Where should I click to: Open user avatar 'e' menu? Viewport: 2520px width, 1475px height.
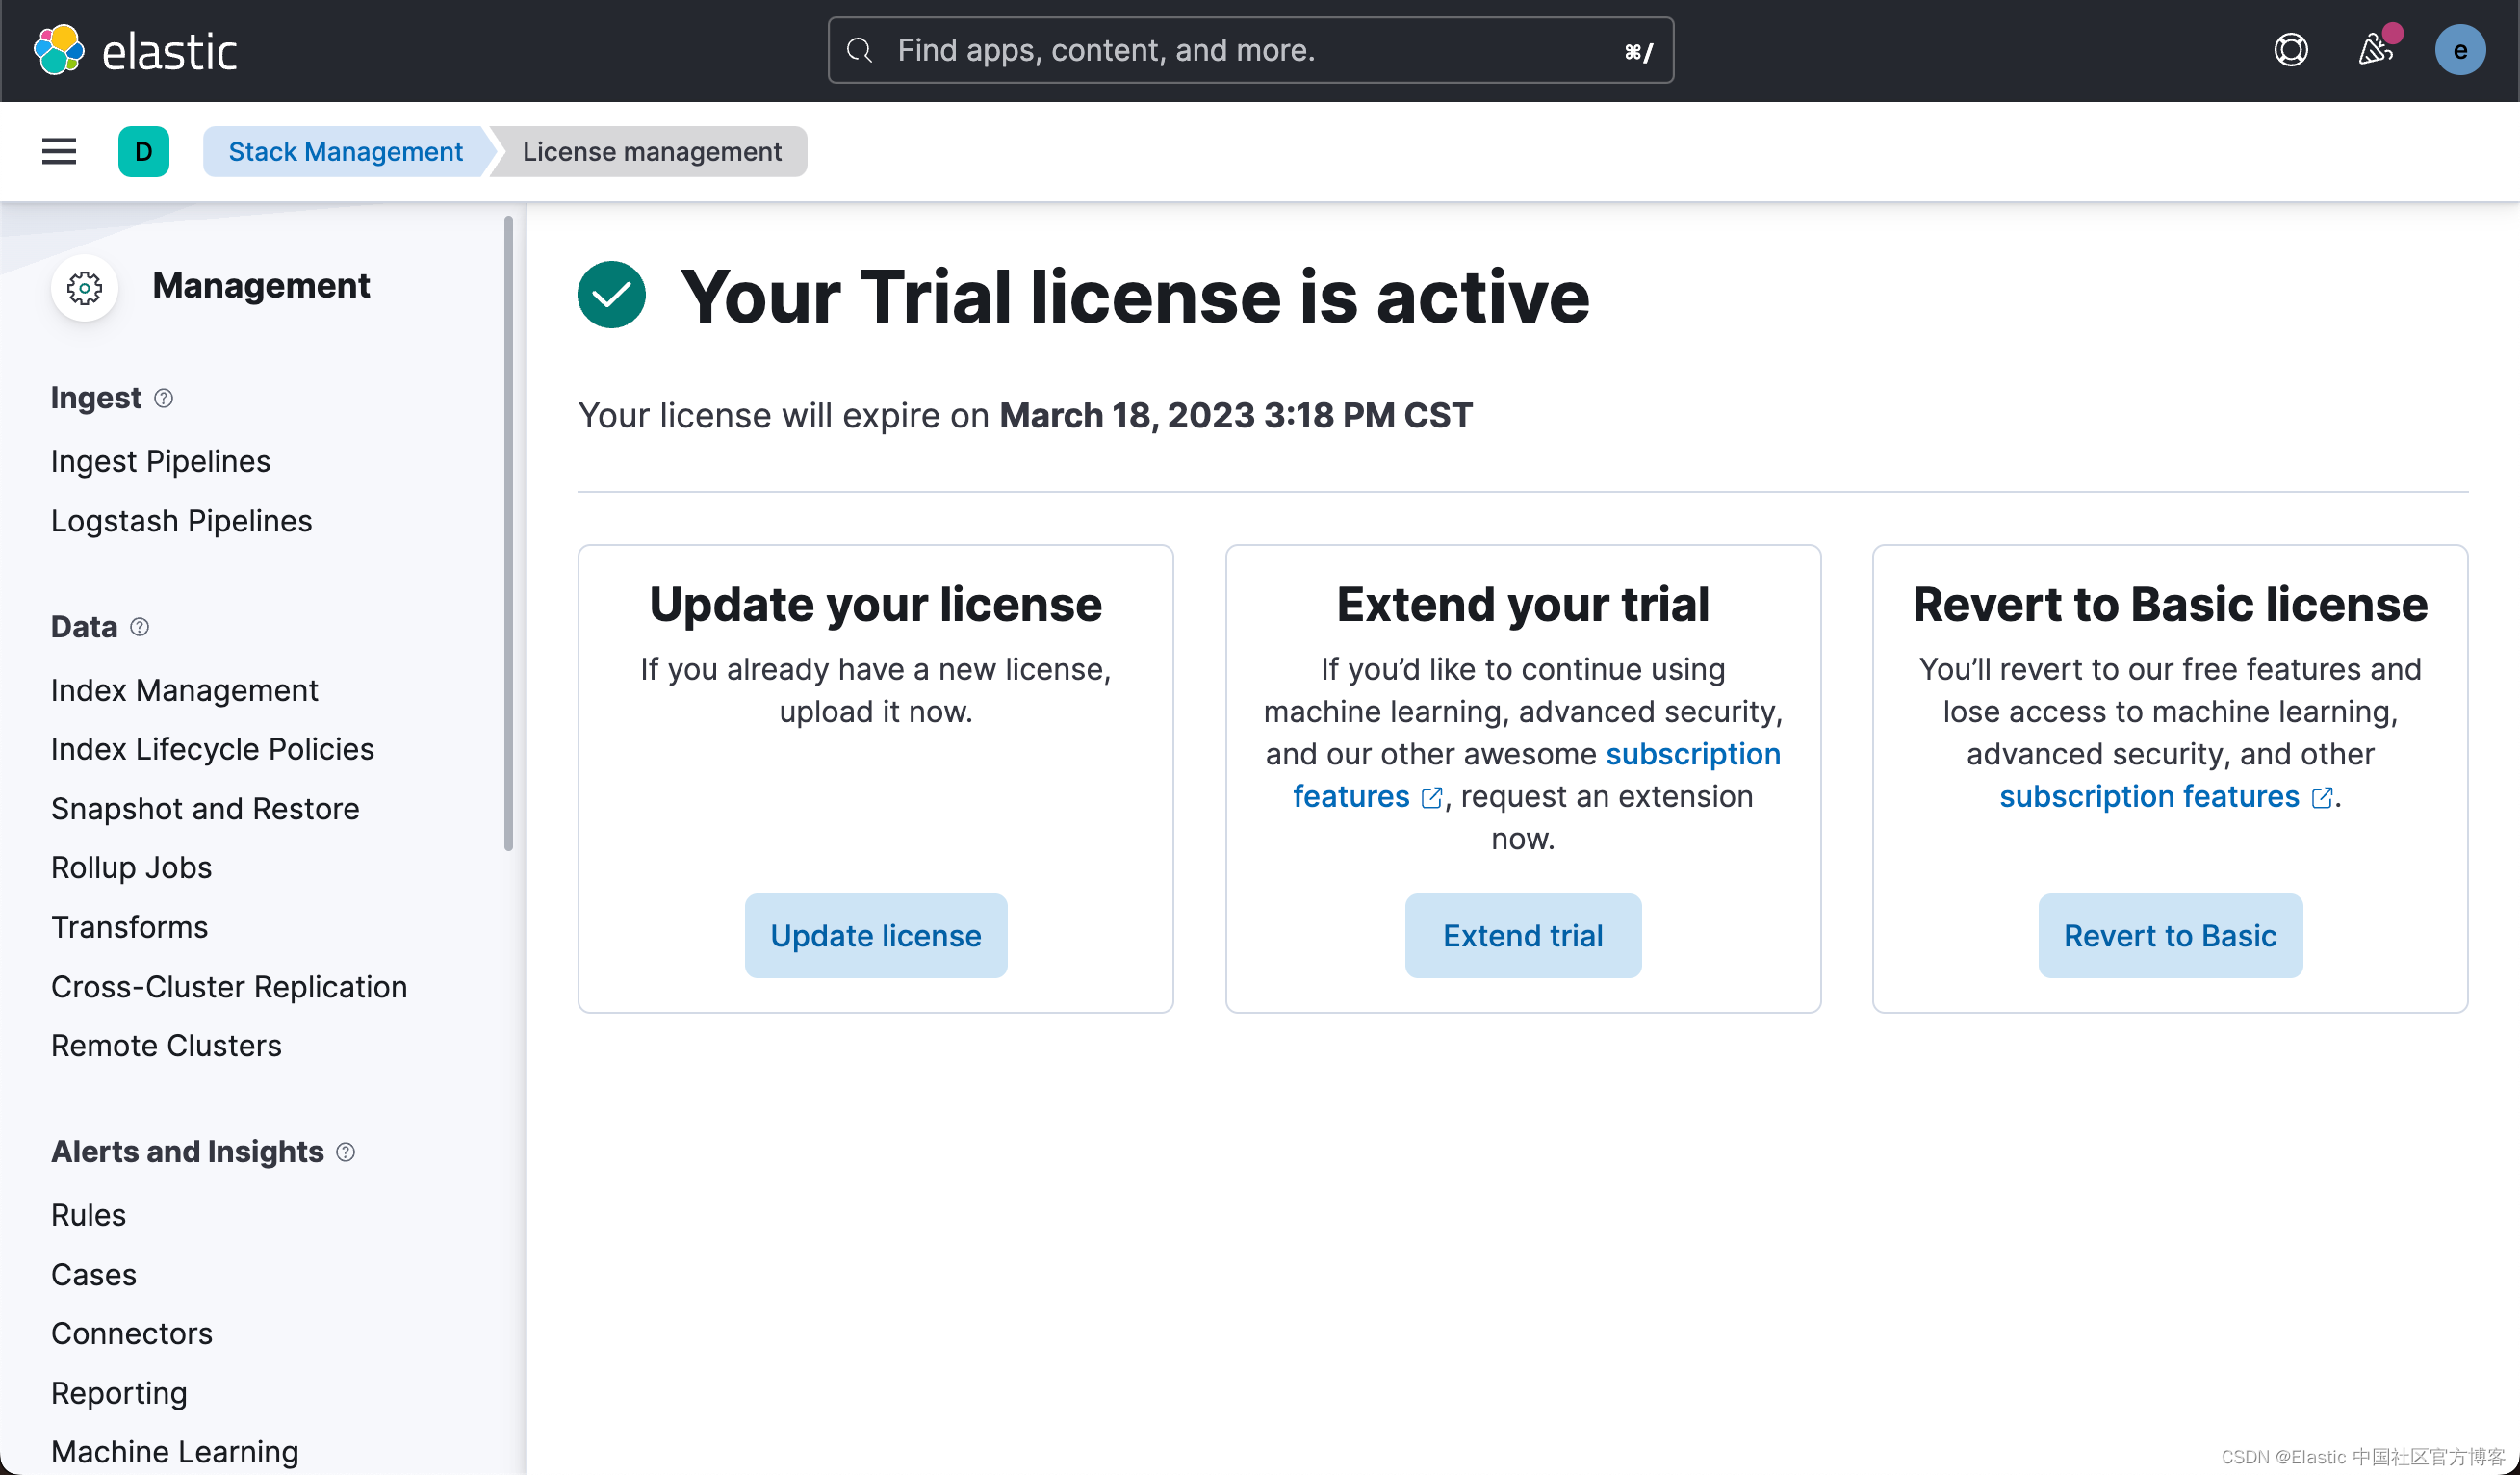tap(2459, 50)
